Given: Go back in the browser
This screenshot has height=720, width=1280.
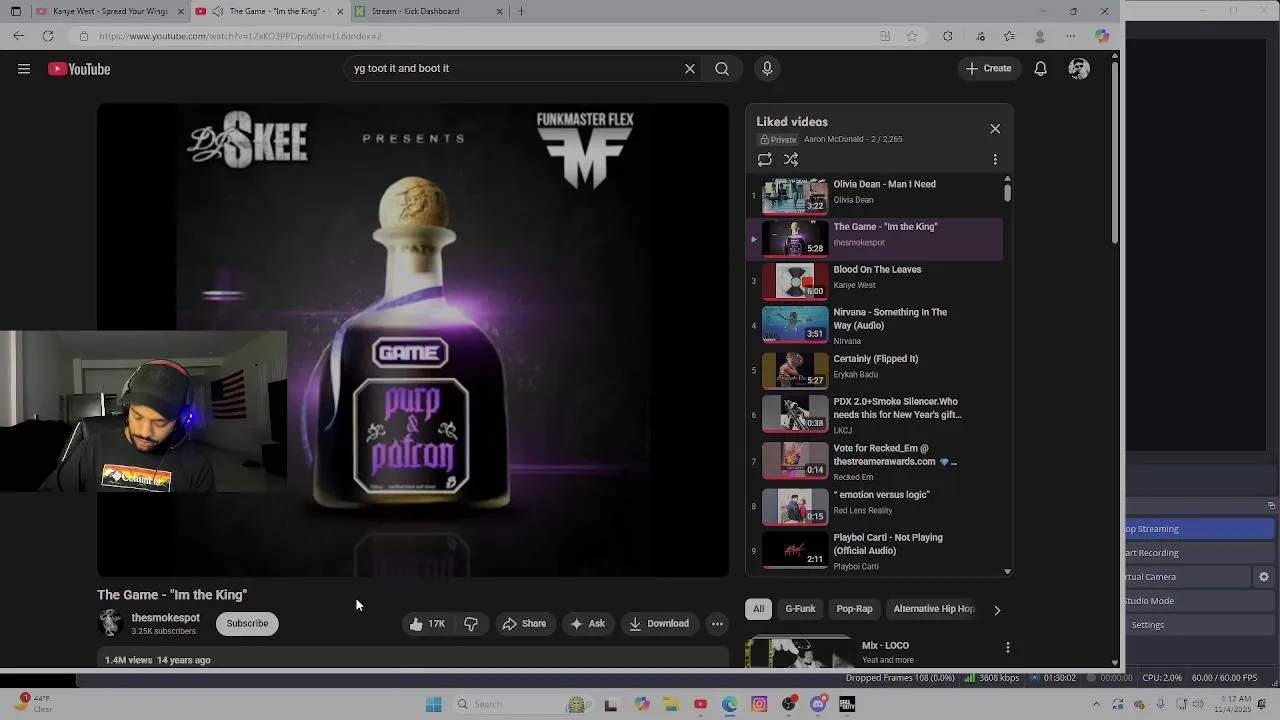Looking at the screenshot, I should pyautogui.click(x=18, y=36).
